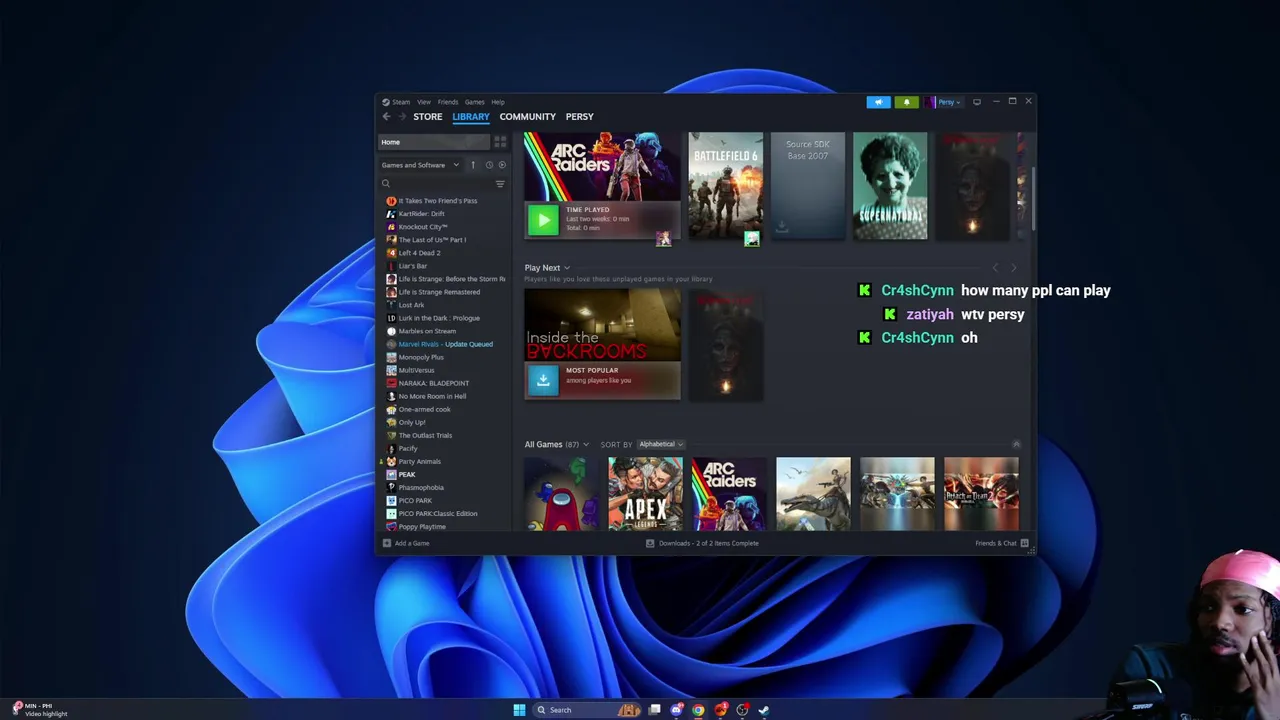This screenshot has height=720, width=1280.
Task: Open the PERSY profile tab
Action: point(579,117)
